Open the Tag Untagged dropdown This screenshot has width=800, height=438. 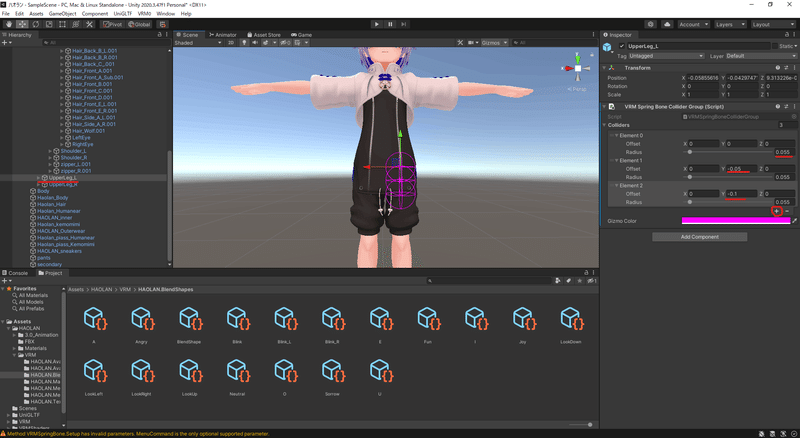666,56
